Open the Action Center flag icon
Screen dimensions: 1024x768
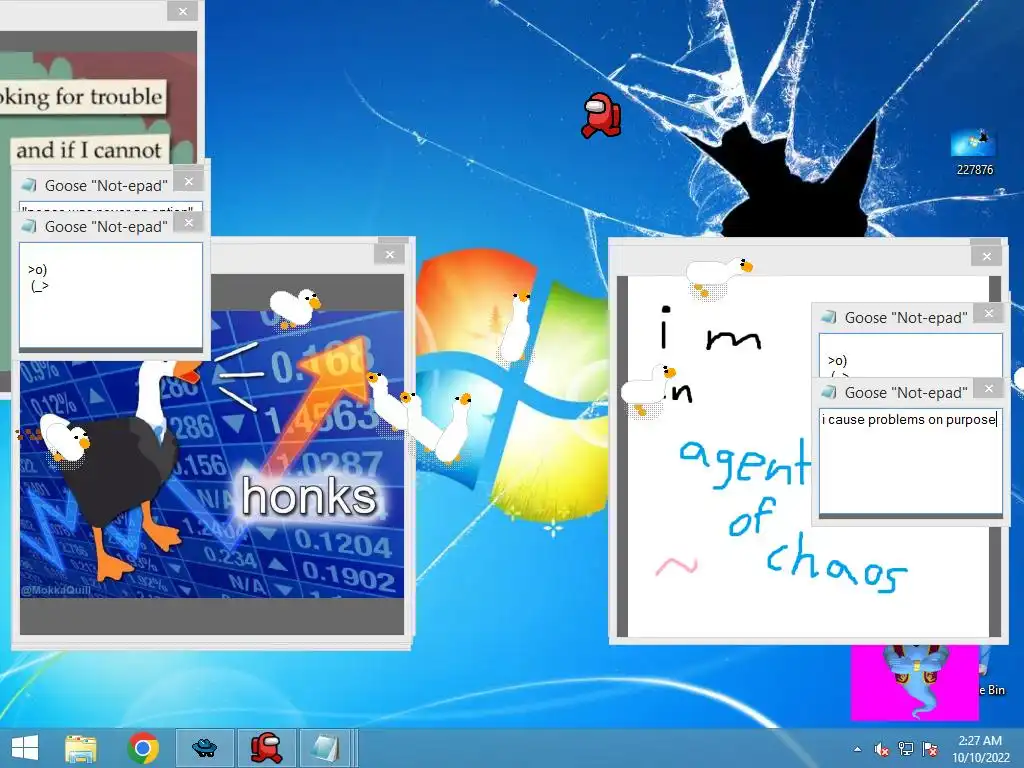[930, 749]
